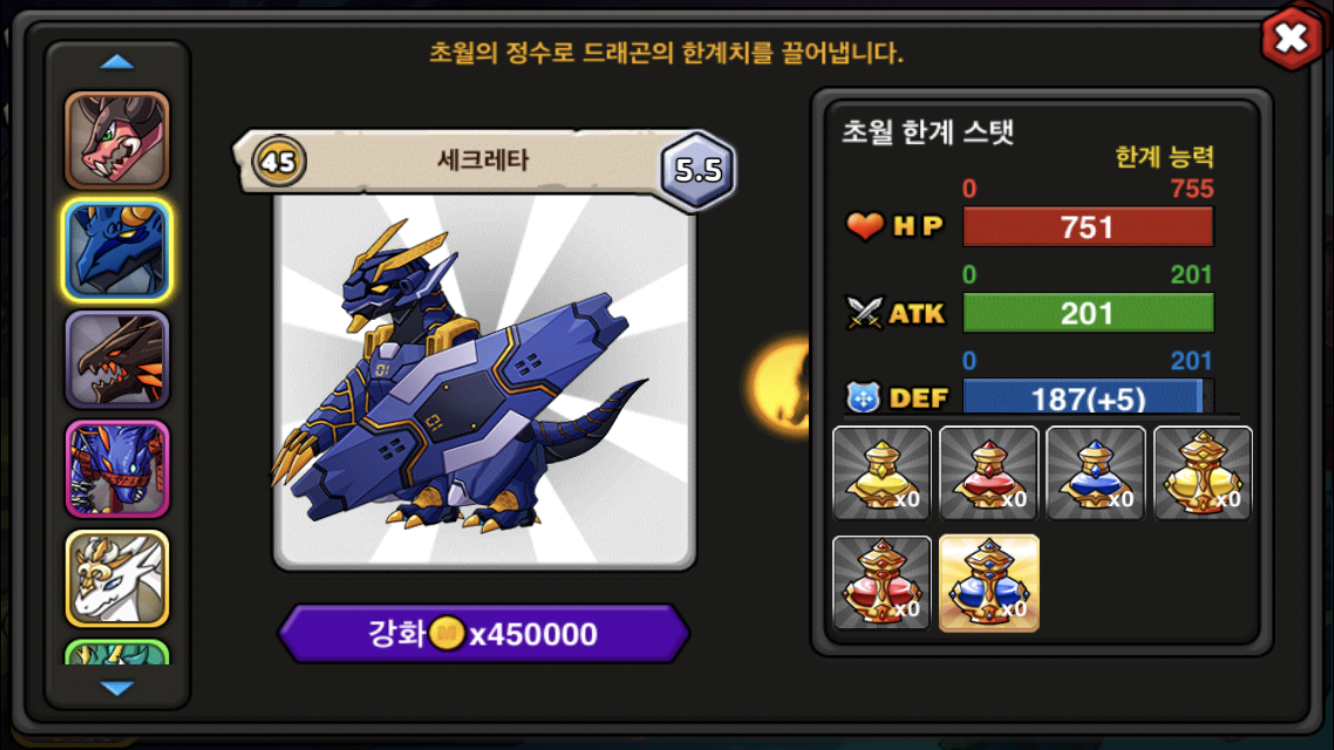Select the small red essence potion
Image resolution: width=1334 pixels, height=750 pixels.
coord(989,473)
